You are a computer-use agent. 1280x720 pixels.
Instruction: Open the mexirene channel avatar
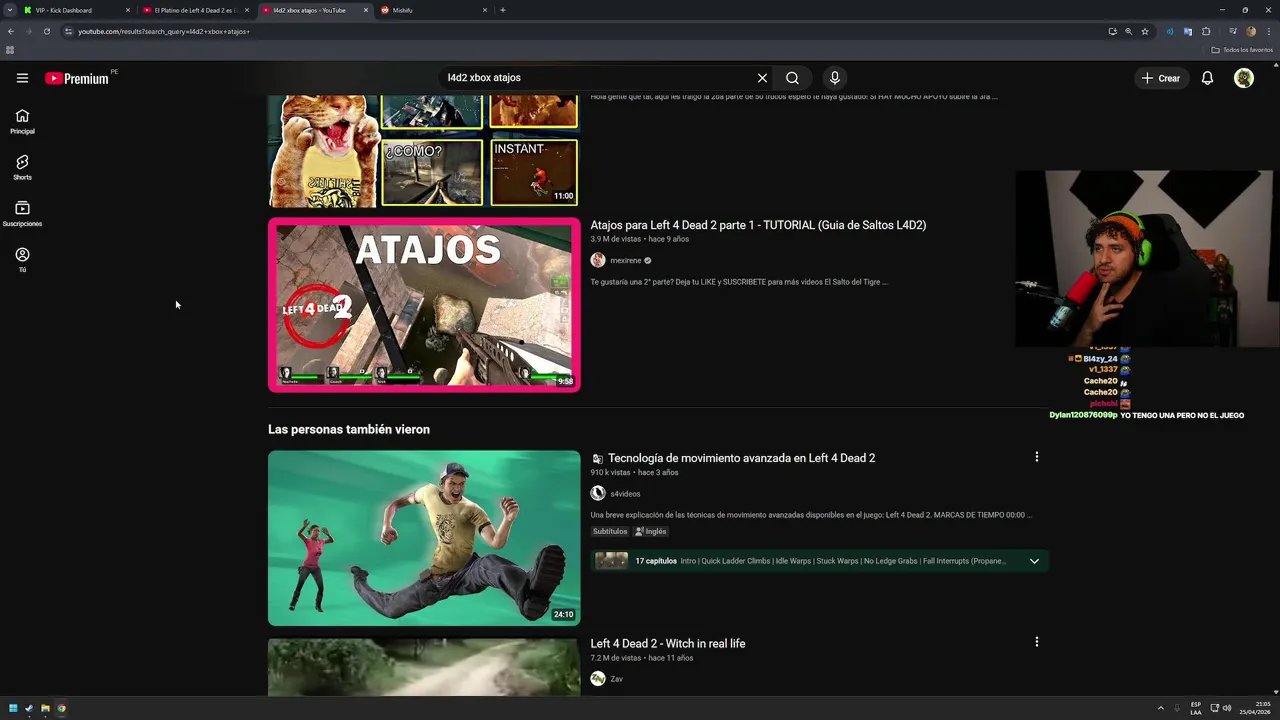(x=598, y=260)
